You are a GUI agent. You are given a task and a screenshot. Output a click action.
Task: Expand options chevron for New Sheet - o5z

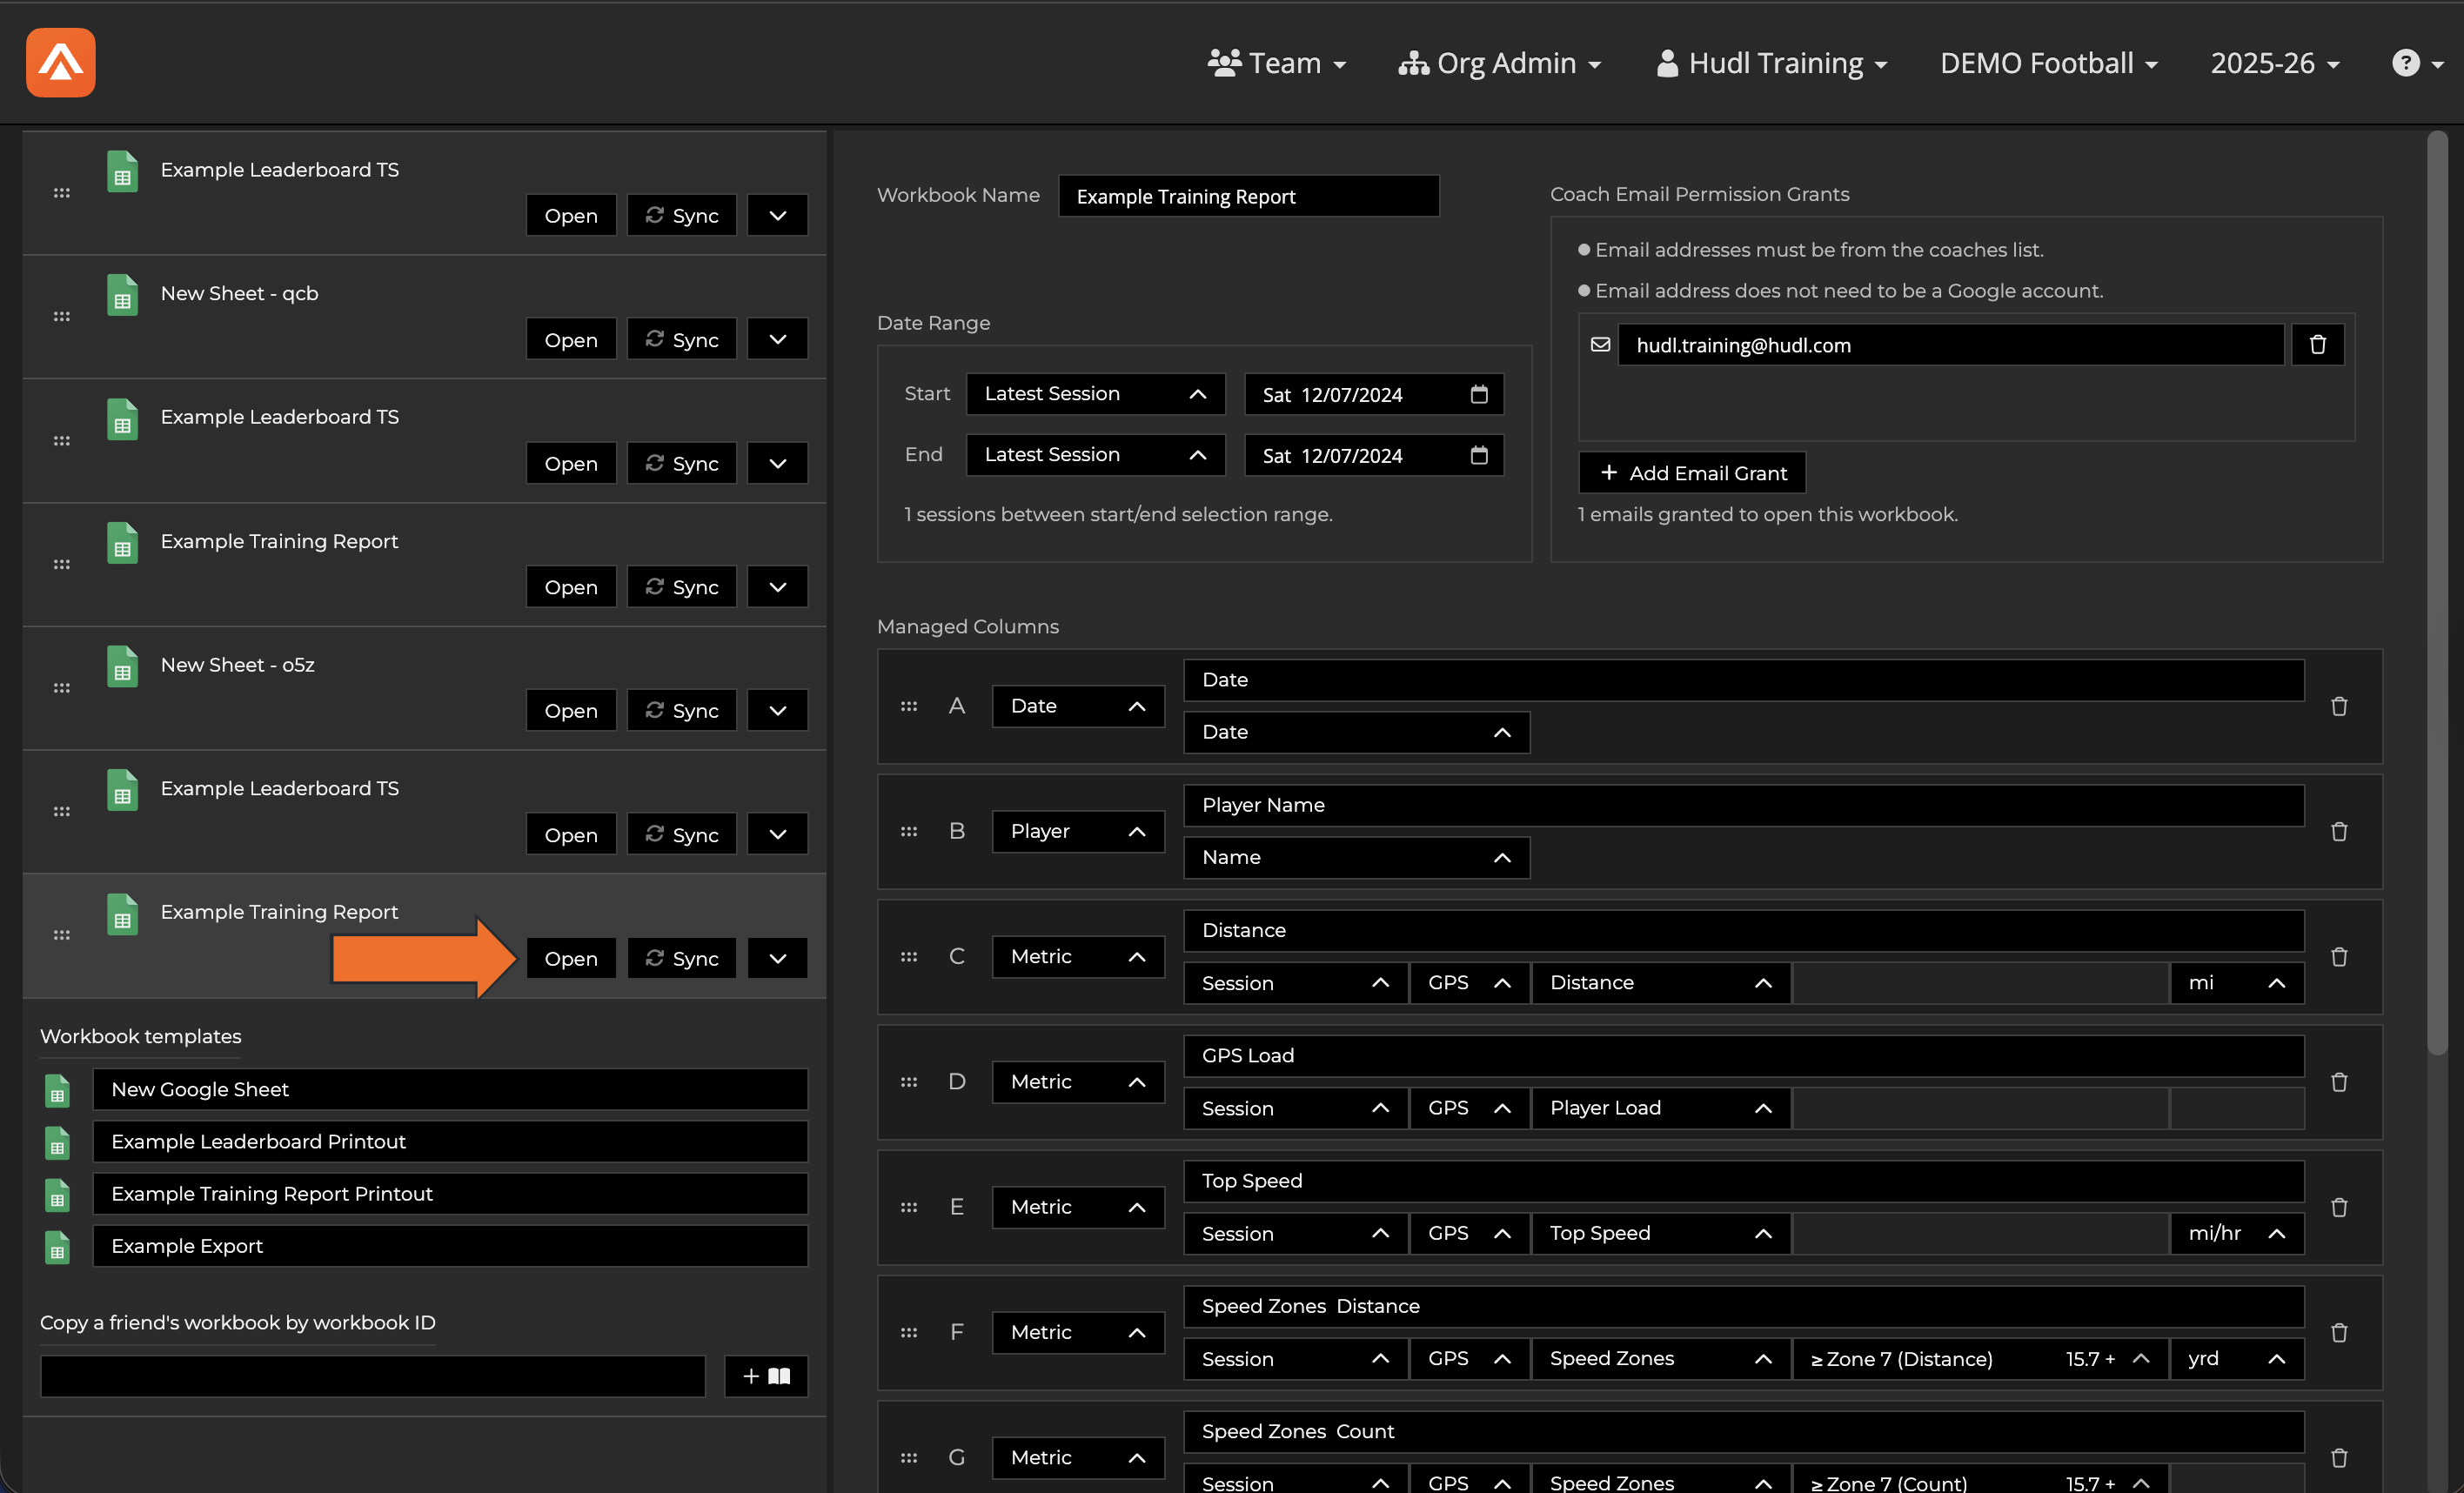777,711
